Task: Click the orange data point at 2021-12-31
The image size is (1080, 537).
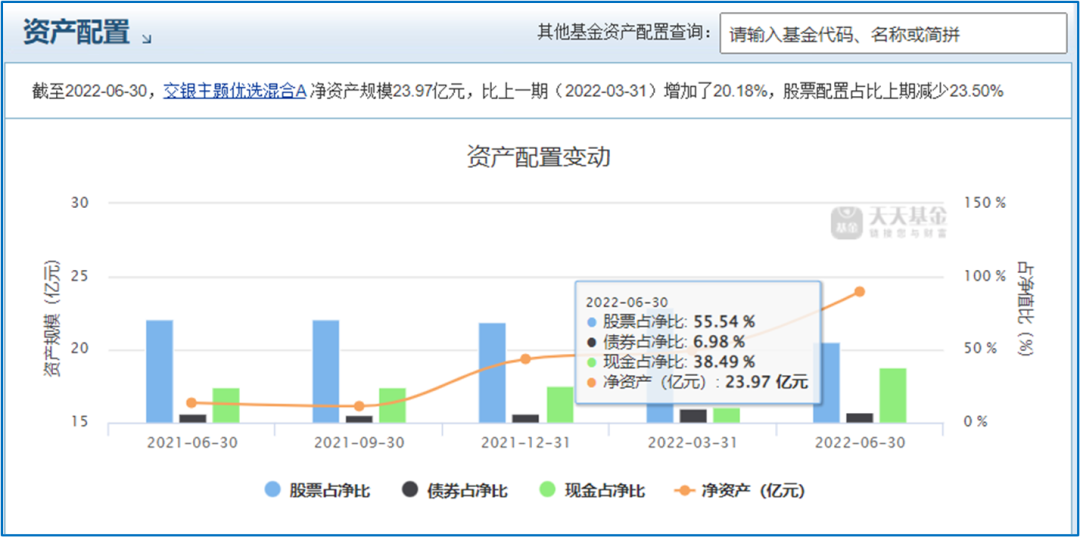Action: [x=526, y=359]
